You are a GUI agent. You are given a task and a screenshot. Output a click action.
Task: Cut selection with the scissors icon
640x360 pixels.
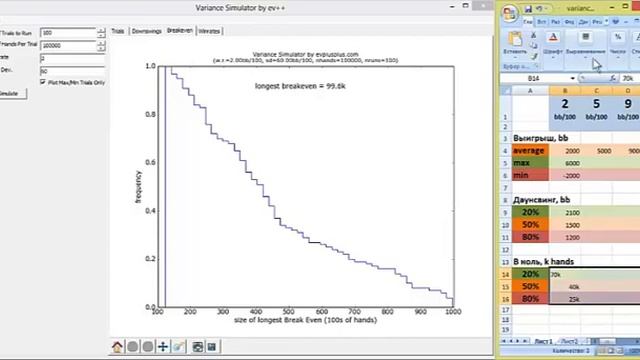click(533, 36)
